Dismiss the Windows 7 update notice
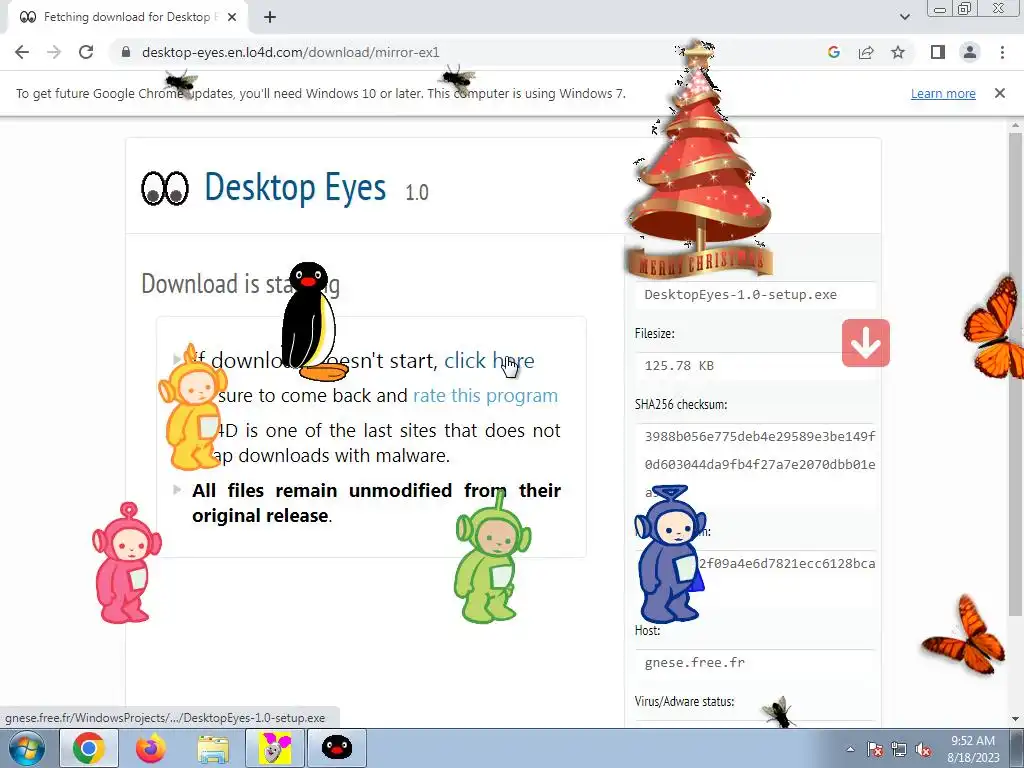Image resolution: width=1024 pixels, height=768 pixels. click(1000, 93)
